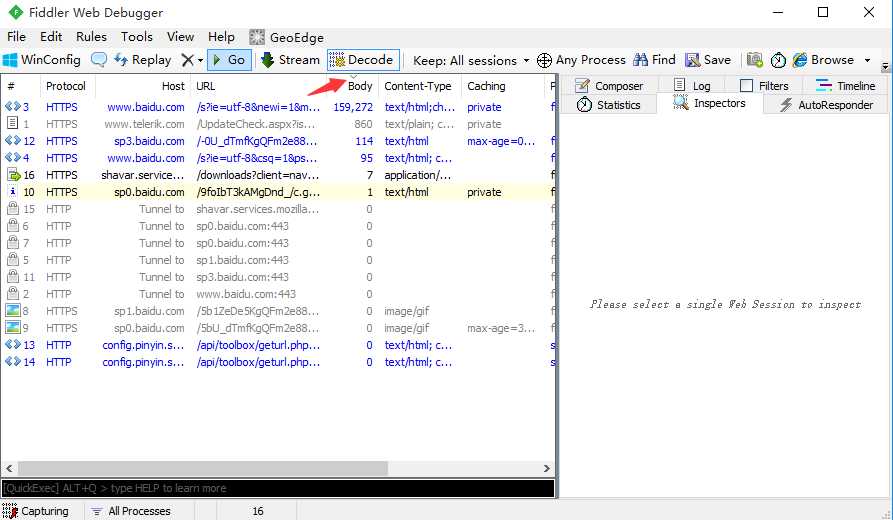Open the Tools menu
Screen dimensions: 893x520
pos(137,37)
